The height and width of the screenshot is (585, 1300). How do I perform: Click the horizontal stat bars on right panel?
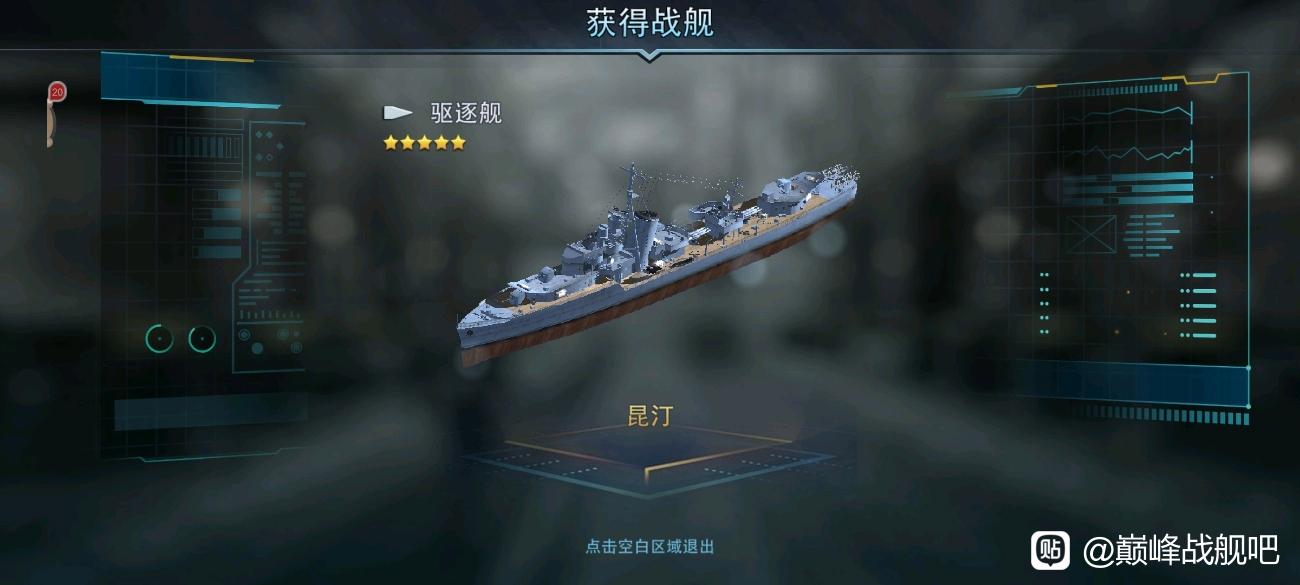pos(1128,188)
